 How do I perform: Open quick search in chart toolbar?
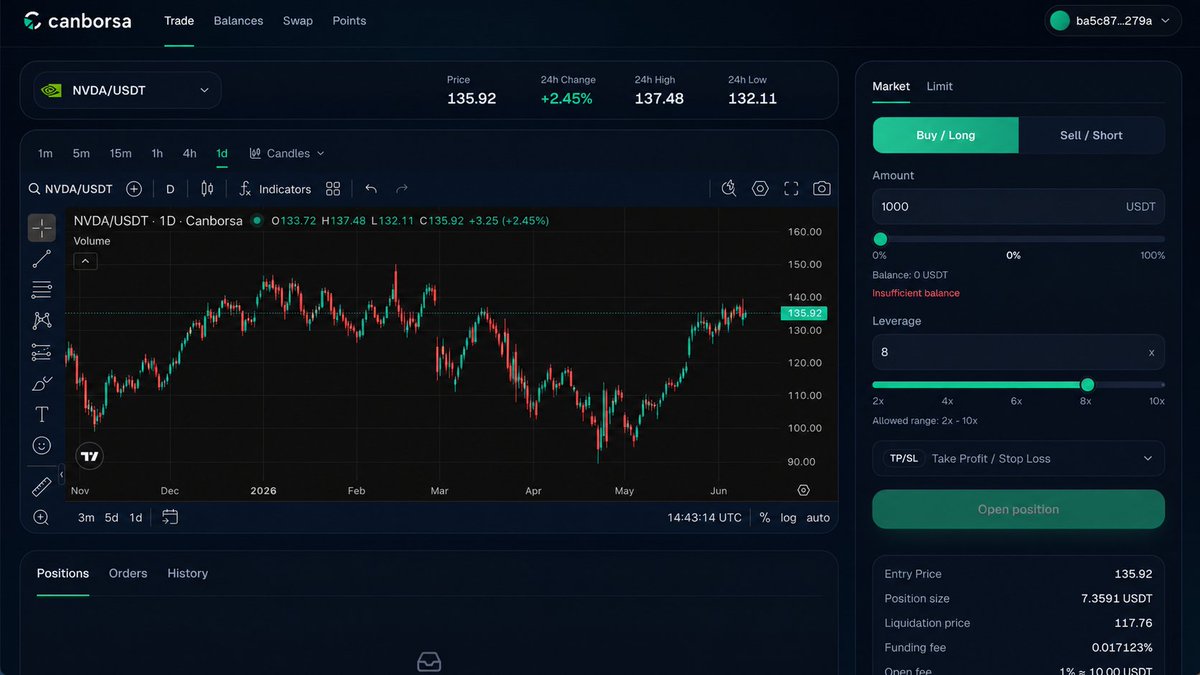(x=729, y=188)
